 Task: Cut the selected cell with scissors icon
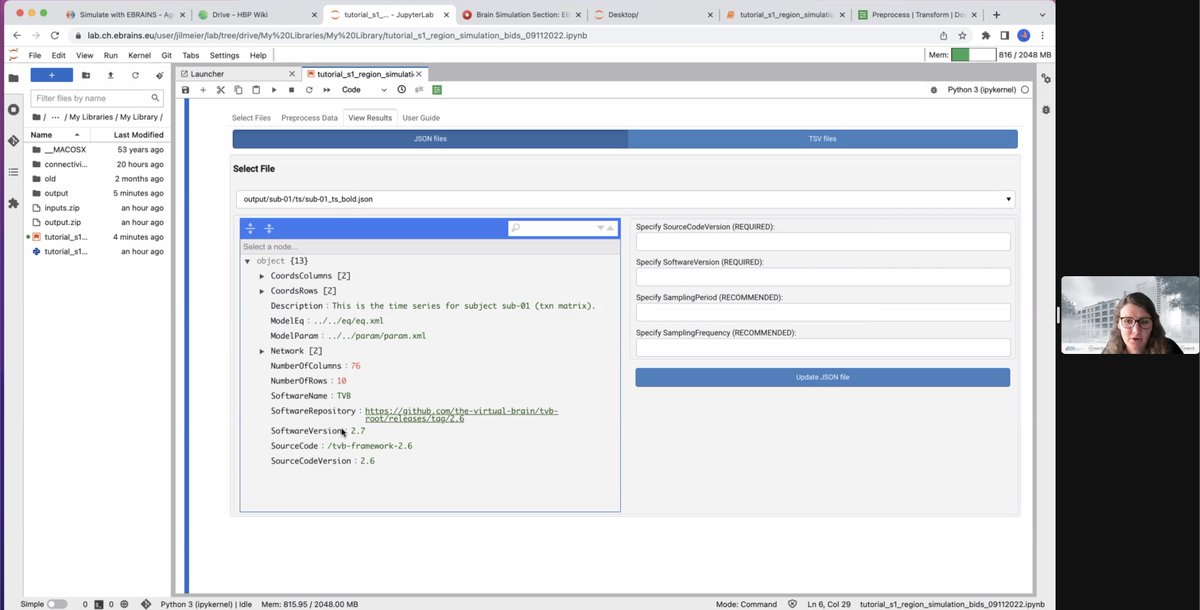(221, 90)
